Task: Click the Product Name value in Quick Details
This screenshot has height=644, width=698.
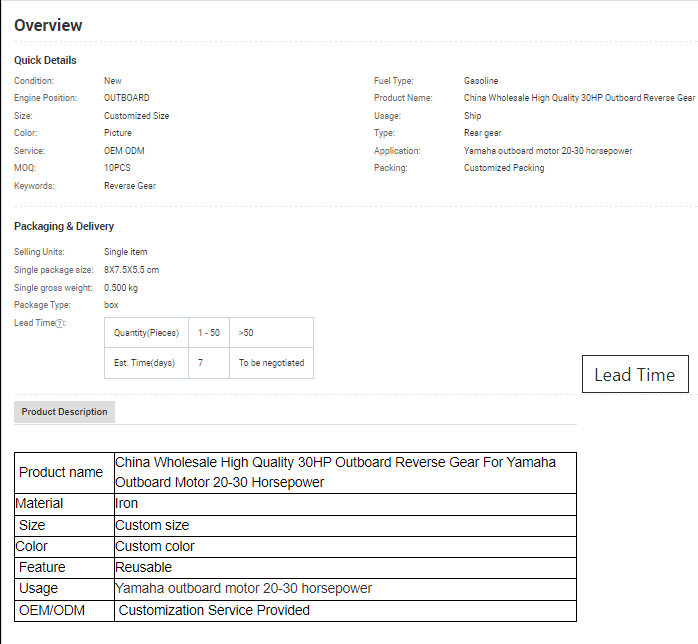Action: (579, 98)
